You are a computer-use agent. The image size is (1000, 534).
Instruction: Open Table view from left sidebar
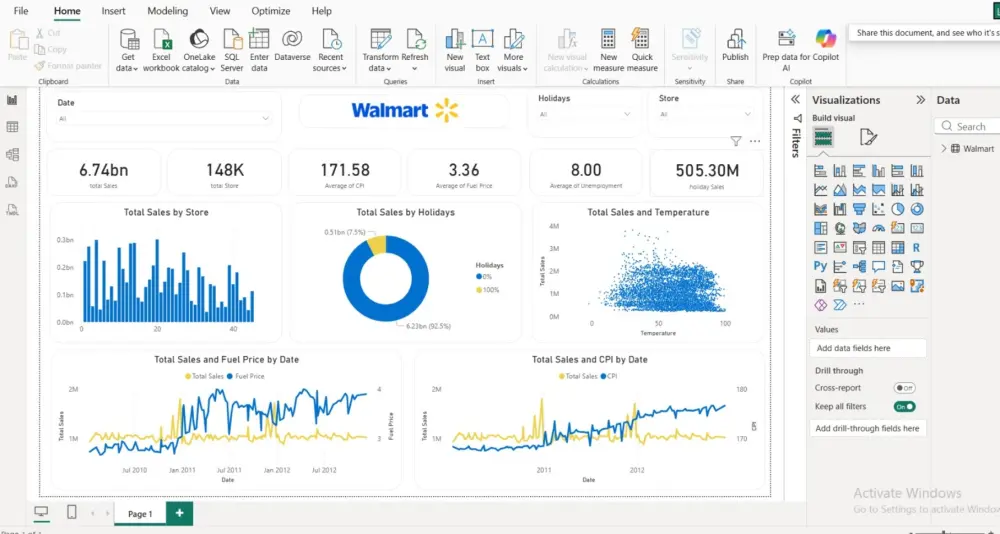pos(12,127)
